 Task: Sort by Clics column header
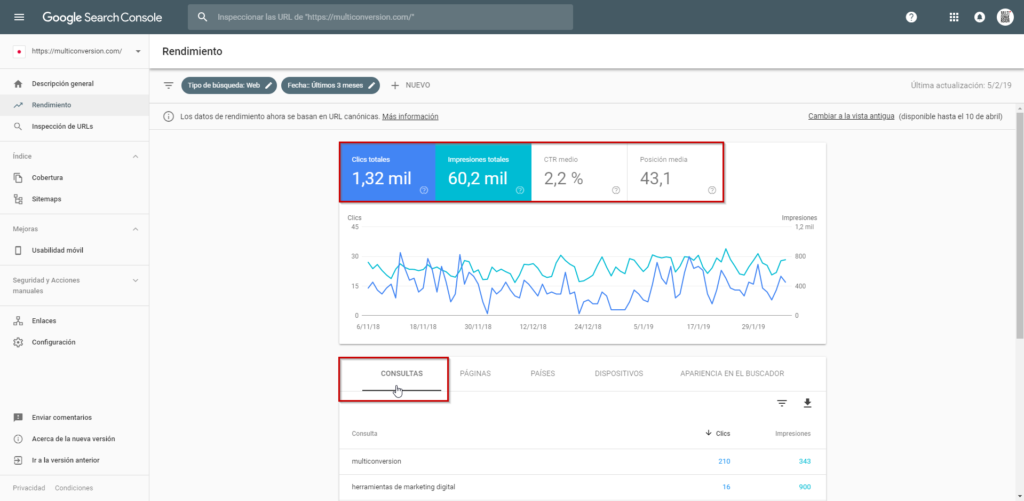[718, 433]
